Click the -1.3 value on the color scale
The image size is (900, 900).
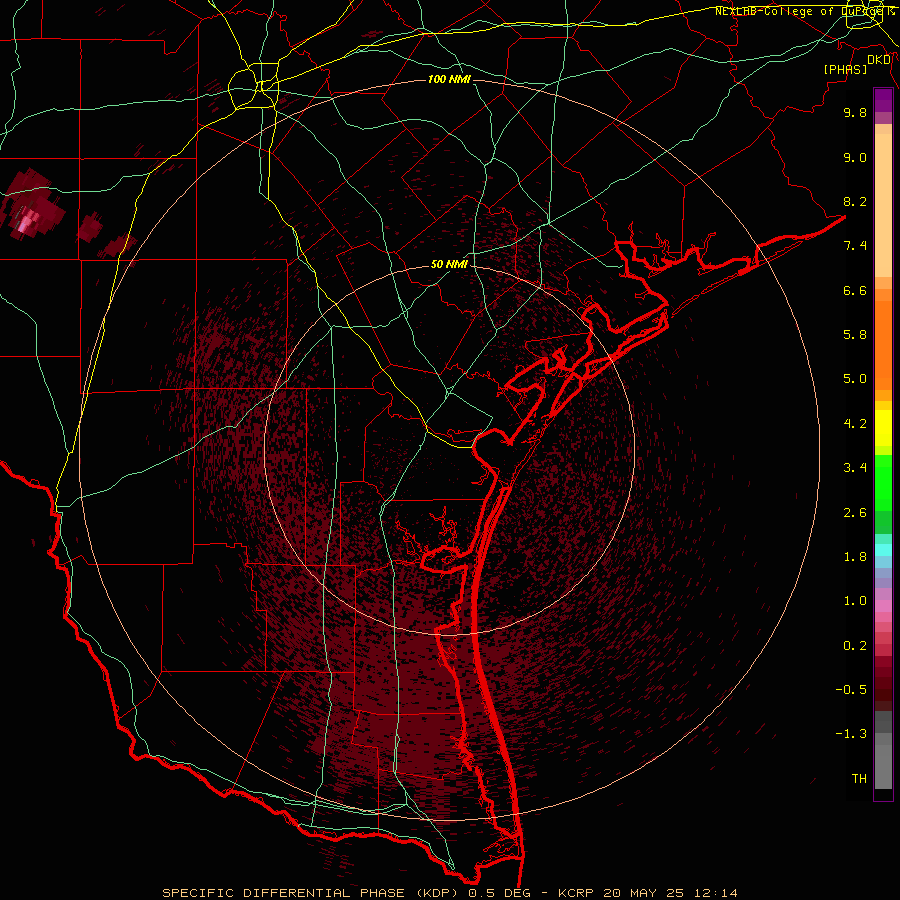pos(851,734)
